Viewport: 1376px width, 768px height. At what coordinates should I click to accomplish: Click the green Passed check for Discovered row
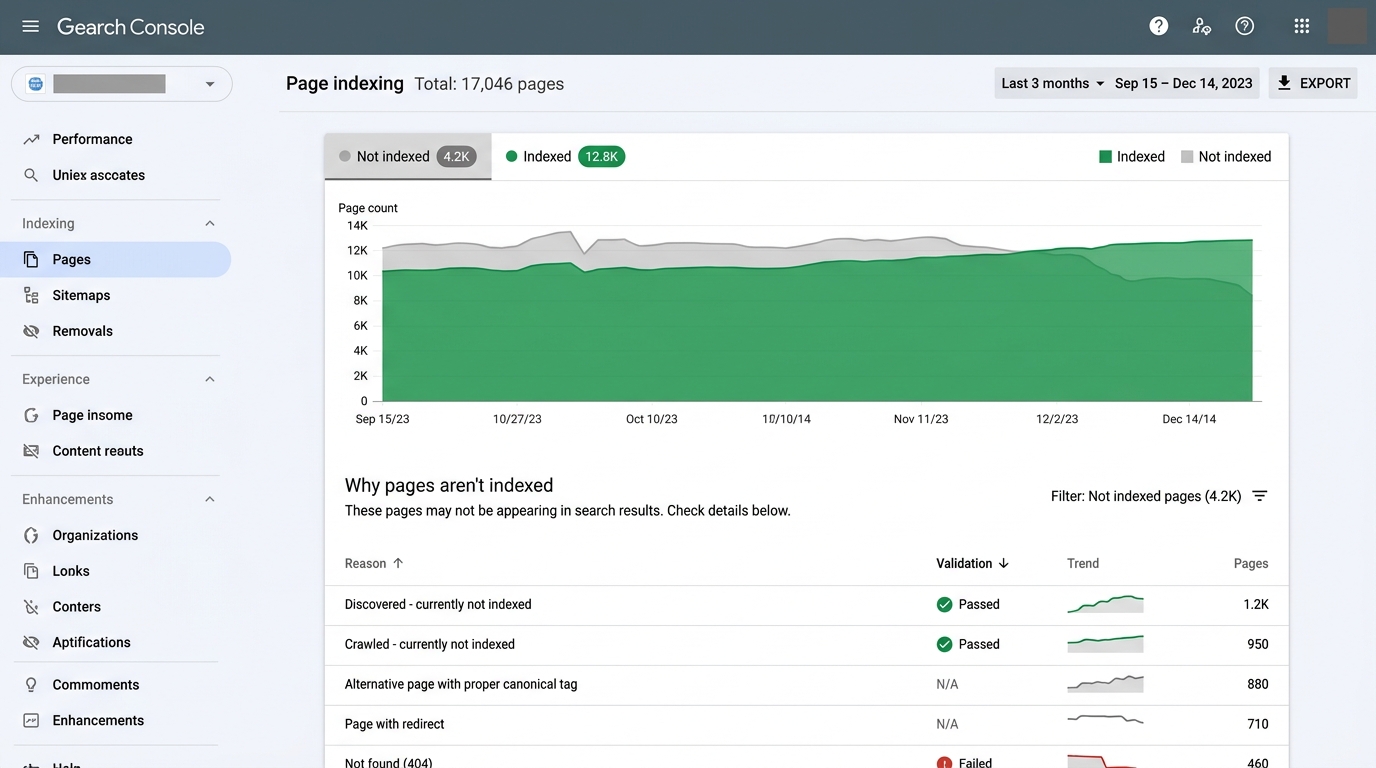click(944, 604)
